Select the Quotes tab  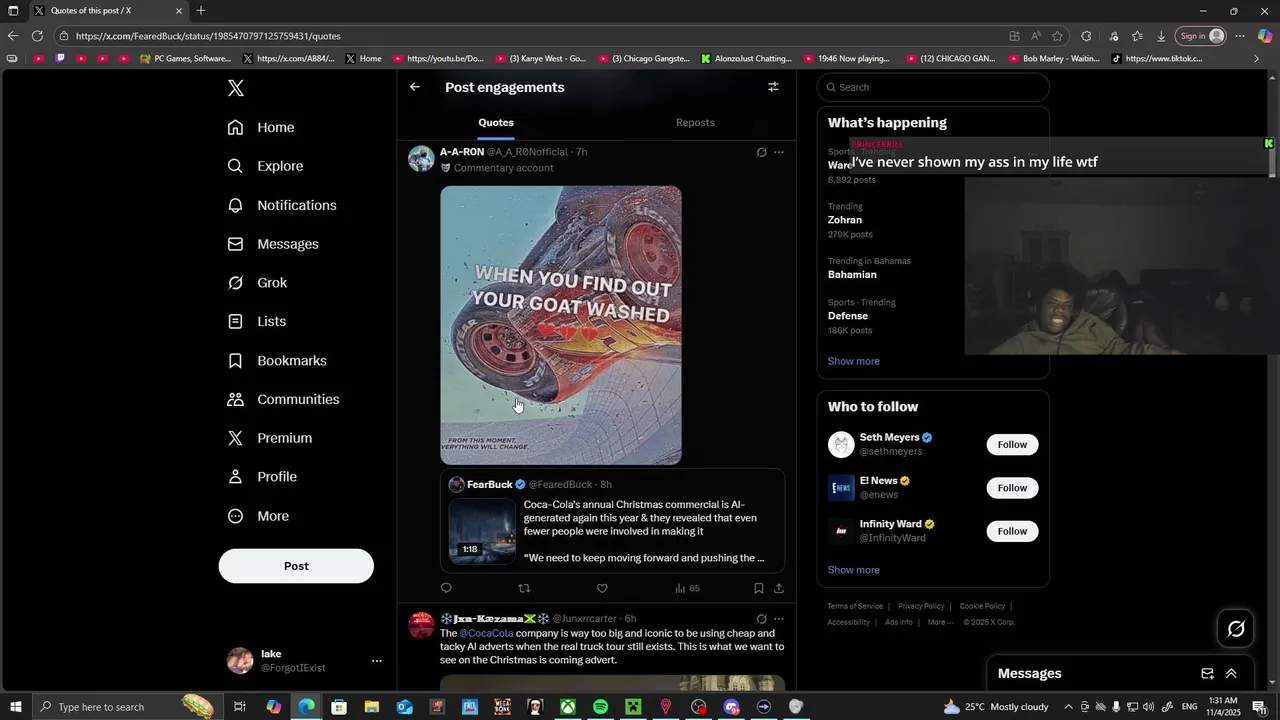pos(496,122)
